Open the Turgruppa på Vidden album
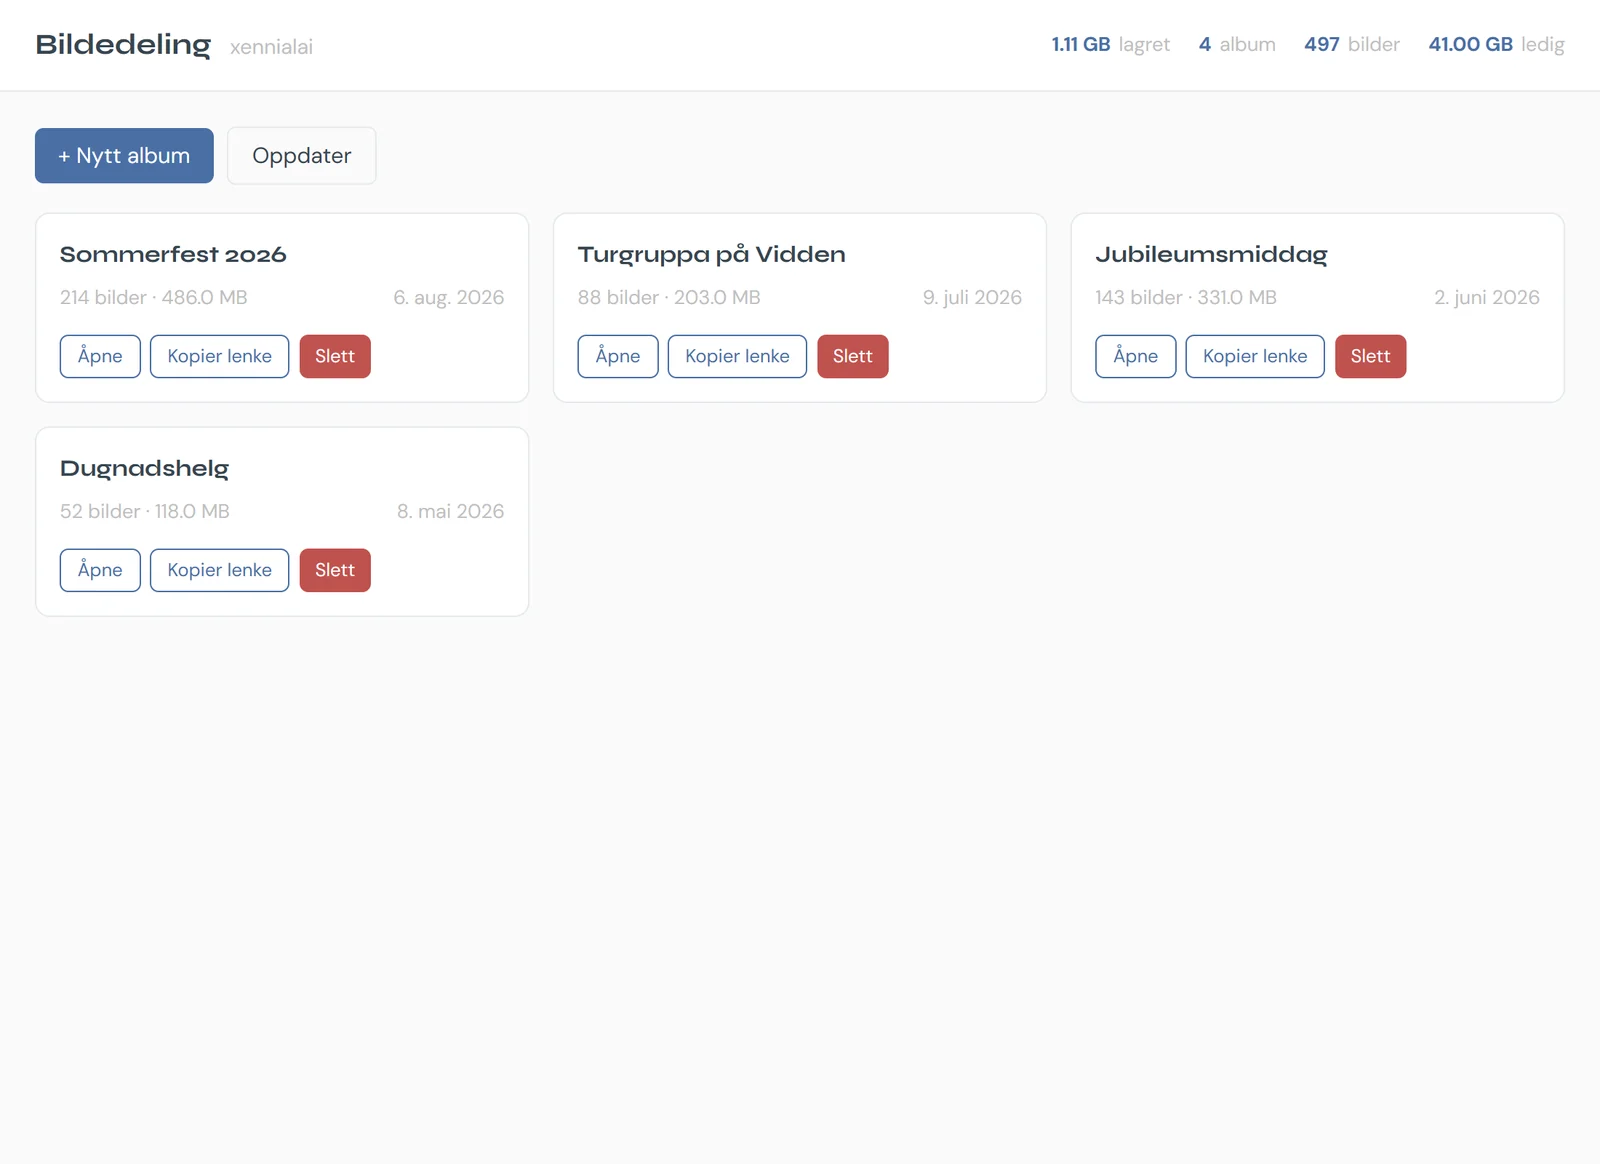The image size is (1600, 1164). pyautogui.click(x=618, y=357)
